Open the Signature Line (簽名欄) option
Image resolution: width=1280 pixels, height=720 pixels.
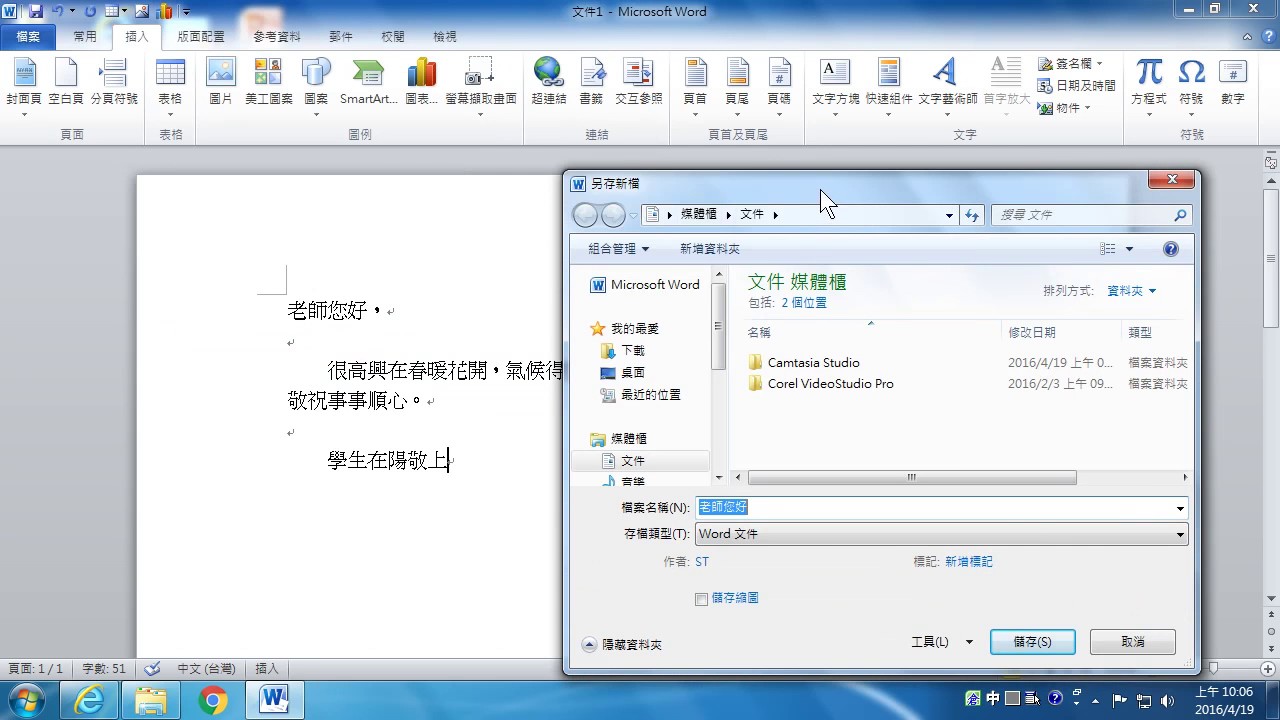(1071, 64)
